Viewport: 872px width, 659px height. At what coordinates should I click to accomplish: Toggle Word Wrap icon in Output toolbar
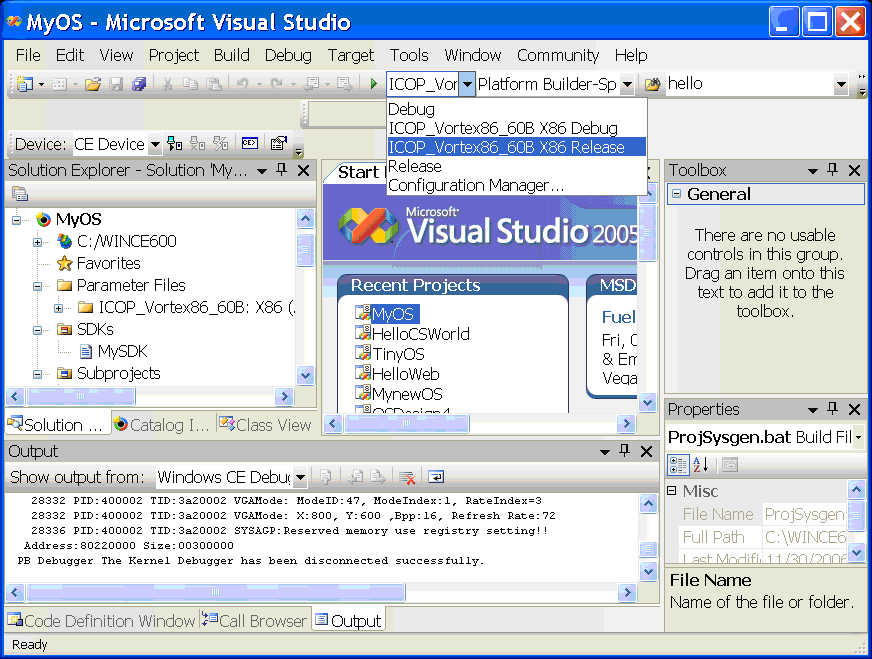[436, 477]
